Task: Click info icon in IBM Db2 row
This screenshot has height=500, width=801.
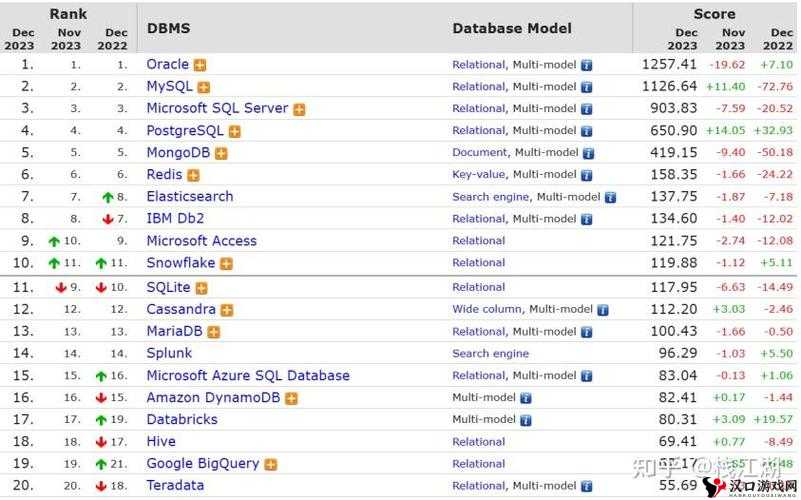Action: click(587, 219)
